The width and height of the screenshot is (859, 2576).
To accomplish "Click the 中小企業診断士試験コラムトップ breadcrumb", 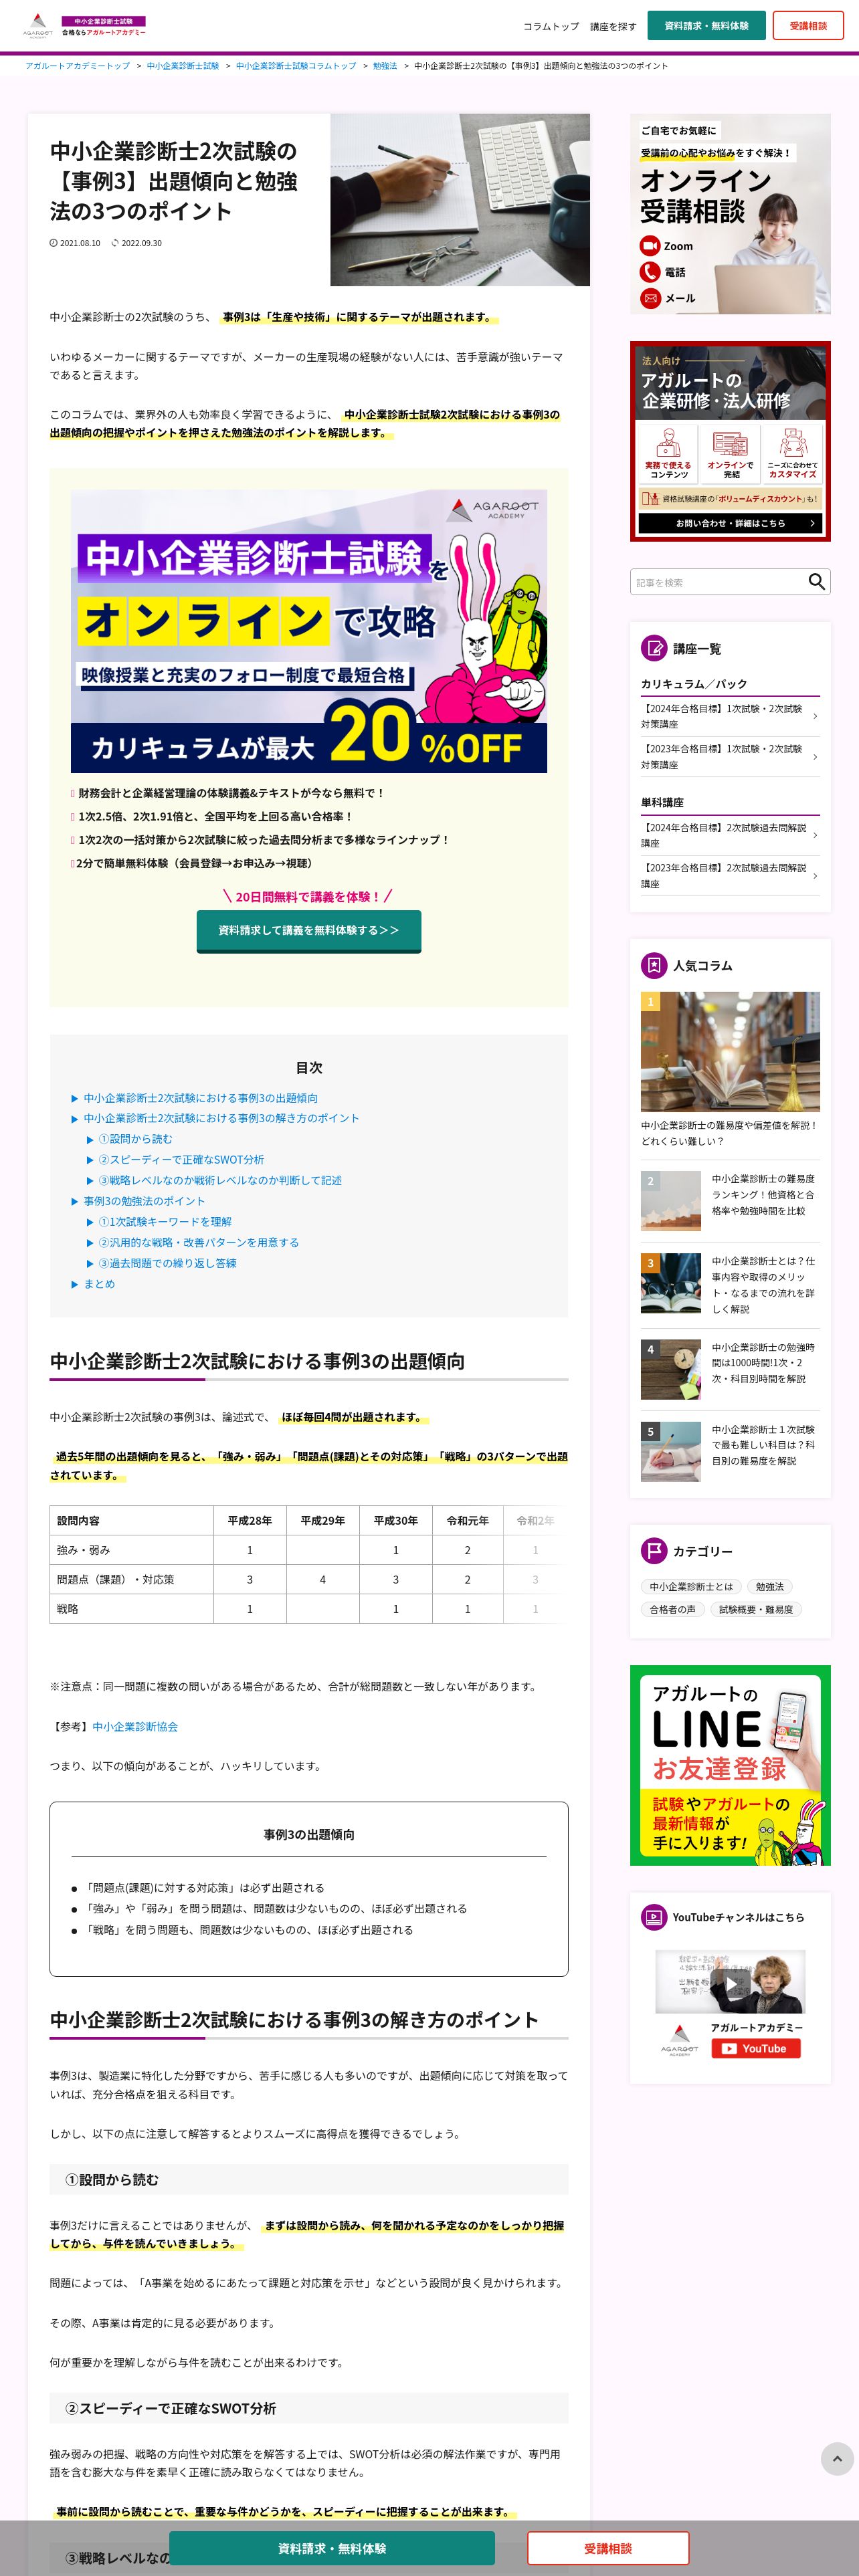I will pyautogui.click(x=295, y=66).
